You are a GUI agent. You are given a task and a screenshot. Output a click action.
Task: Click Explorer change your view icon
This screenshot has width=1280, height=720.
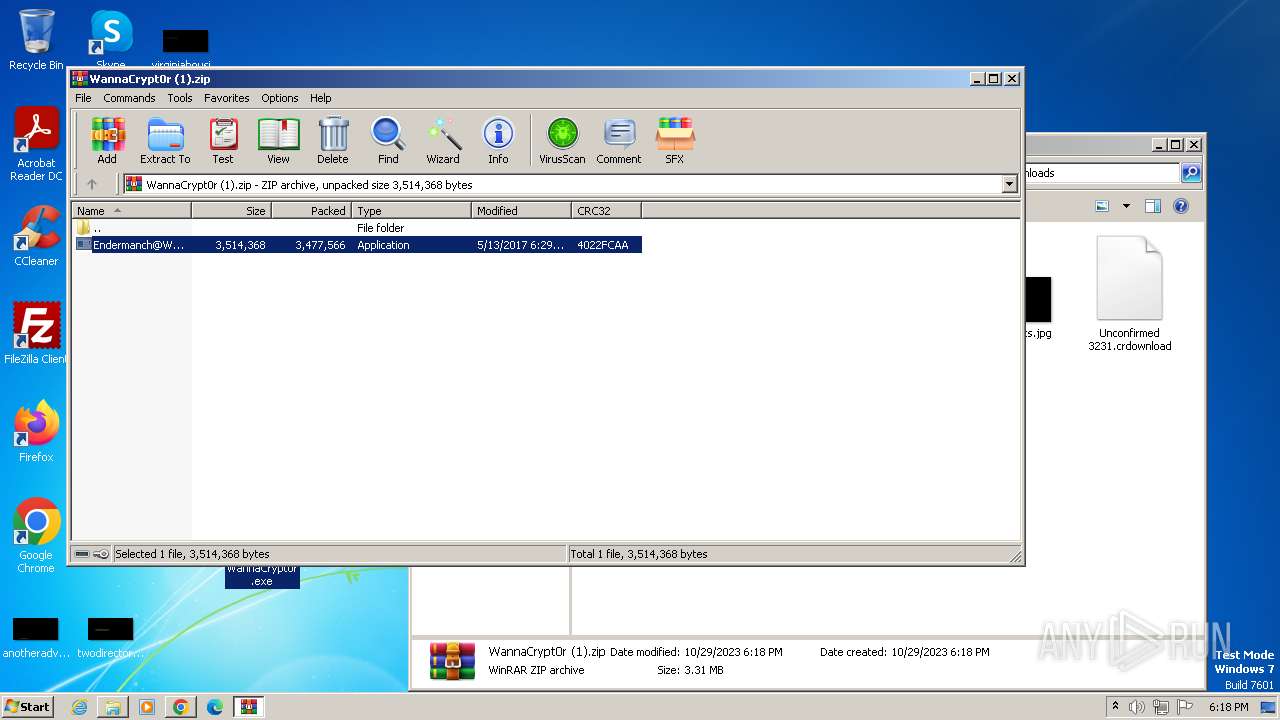pos(1102,206)
